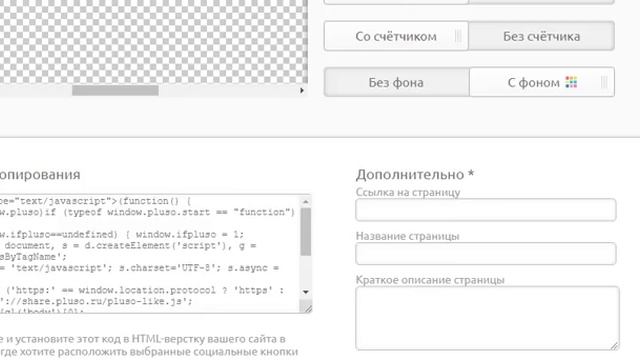
Task: Click the code box scroll up arrow
Action: click(306, 202)
